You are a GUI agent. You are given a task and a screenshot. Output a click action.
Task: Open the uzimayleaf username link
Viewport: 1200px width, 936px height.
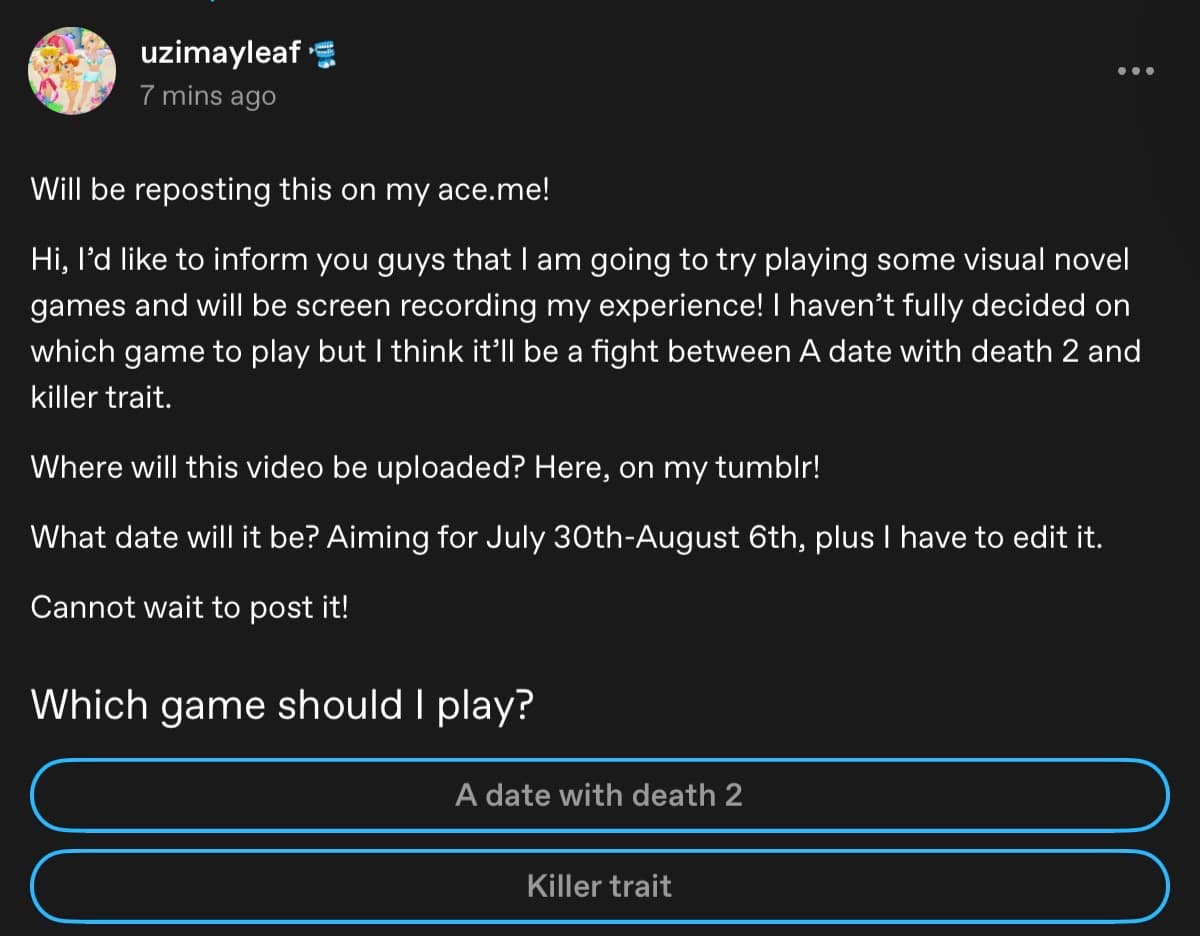coord(221,53)
